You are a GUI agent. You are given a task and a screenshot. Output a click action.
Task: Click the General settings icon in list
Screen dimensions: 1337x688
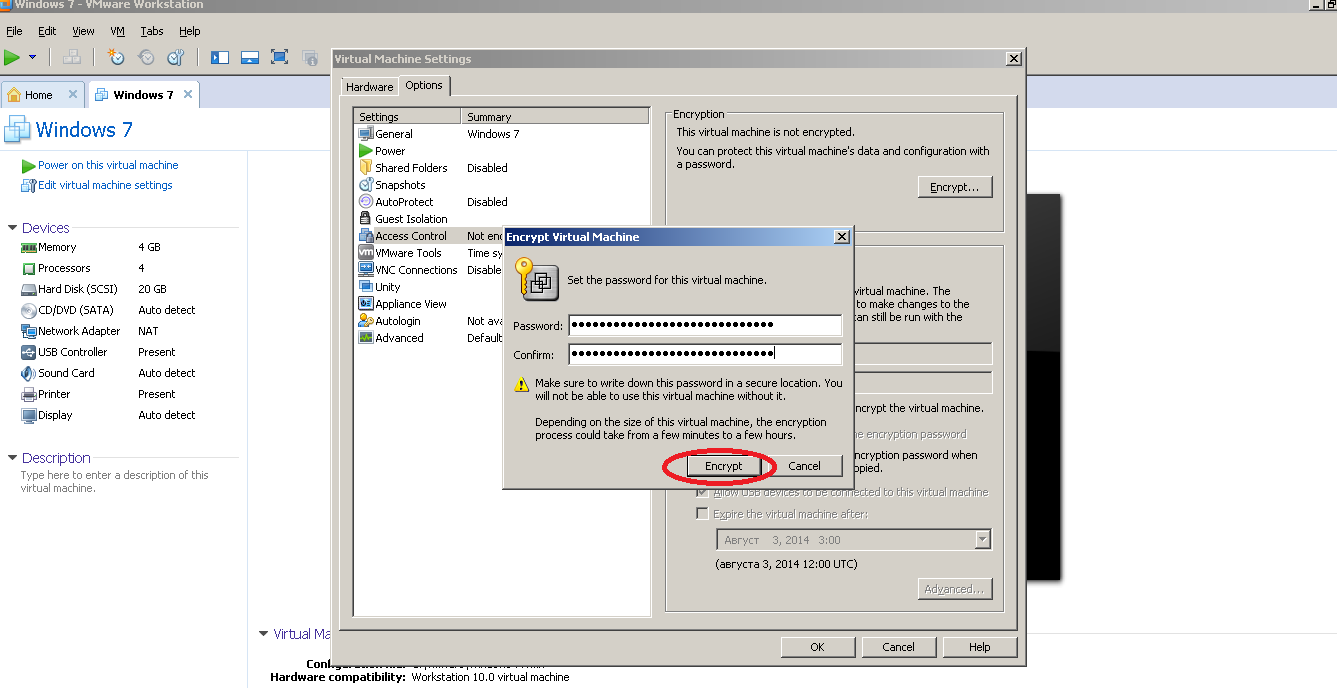pyautogui.click(x=365, y=134)
